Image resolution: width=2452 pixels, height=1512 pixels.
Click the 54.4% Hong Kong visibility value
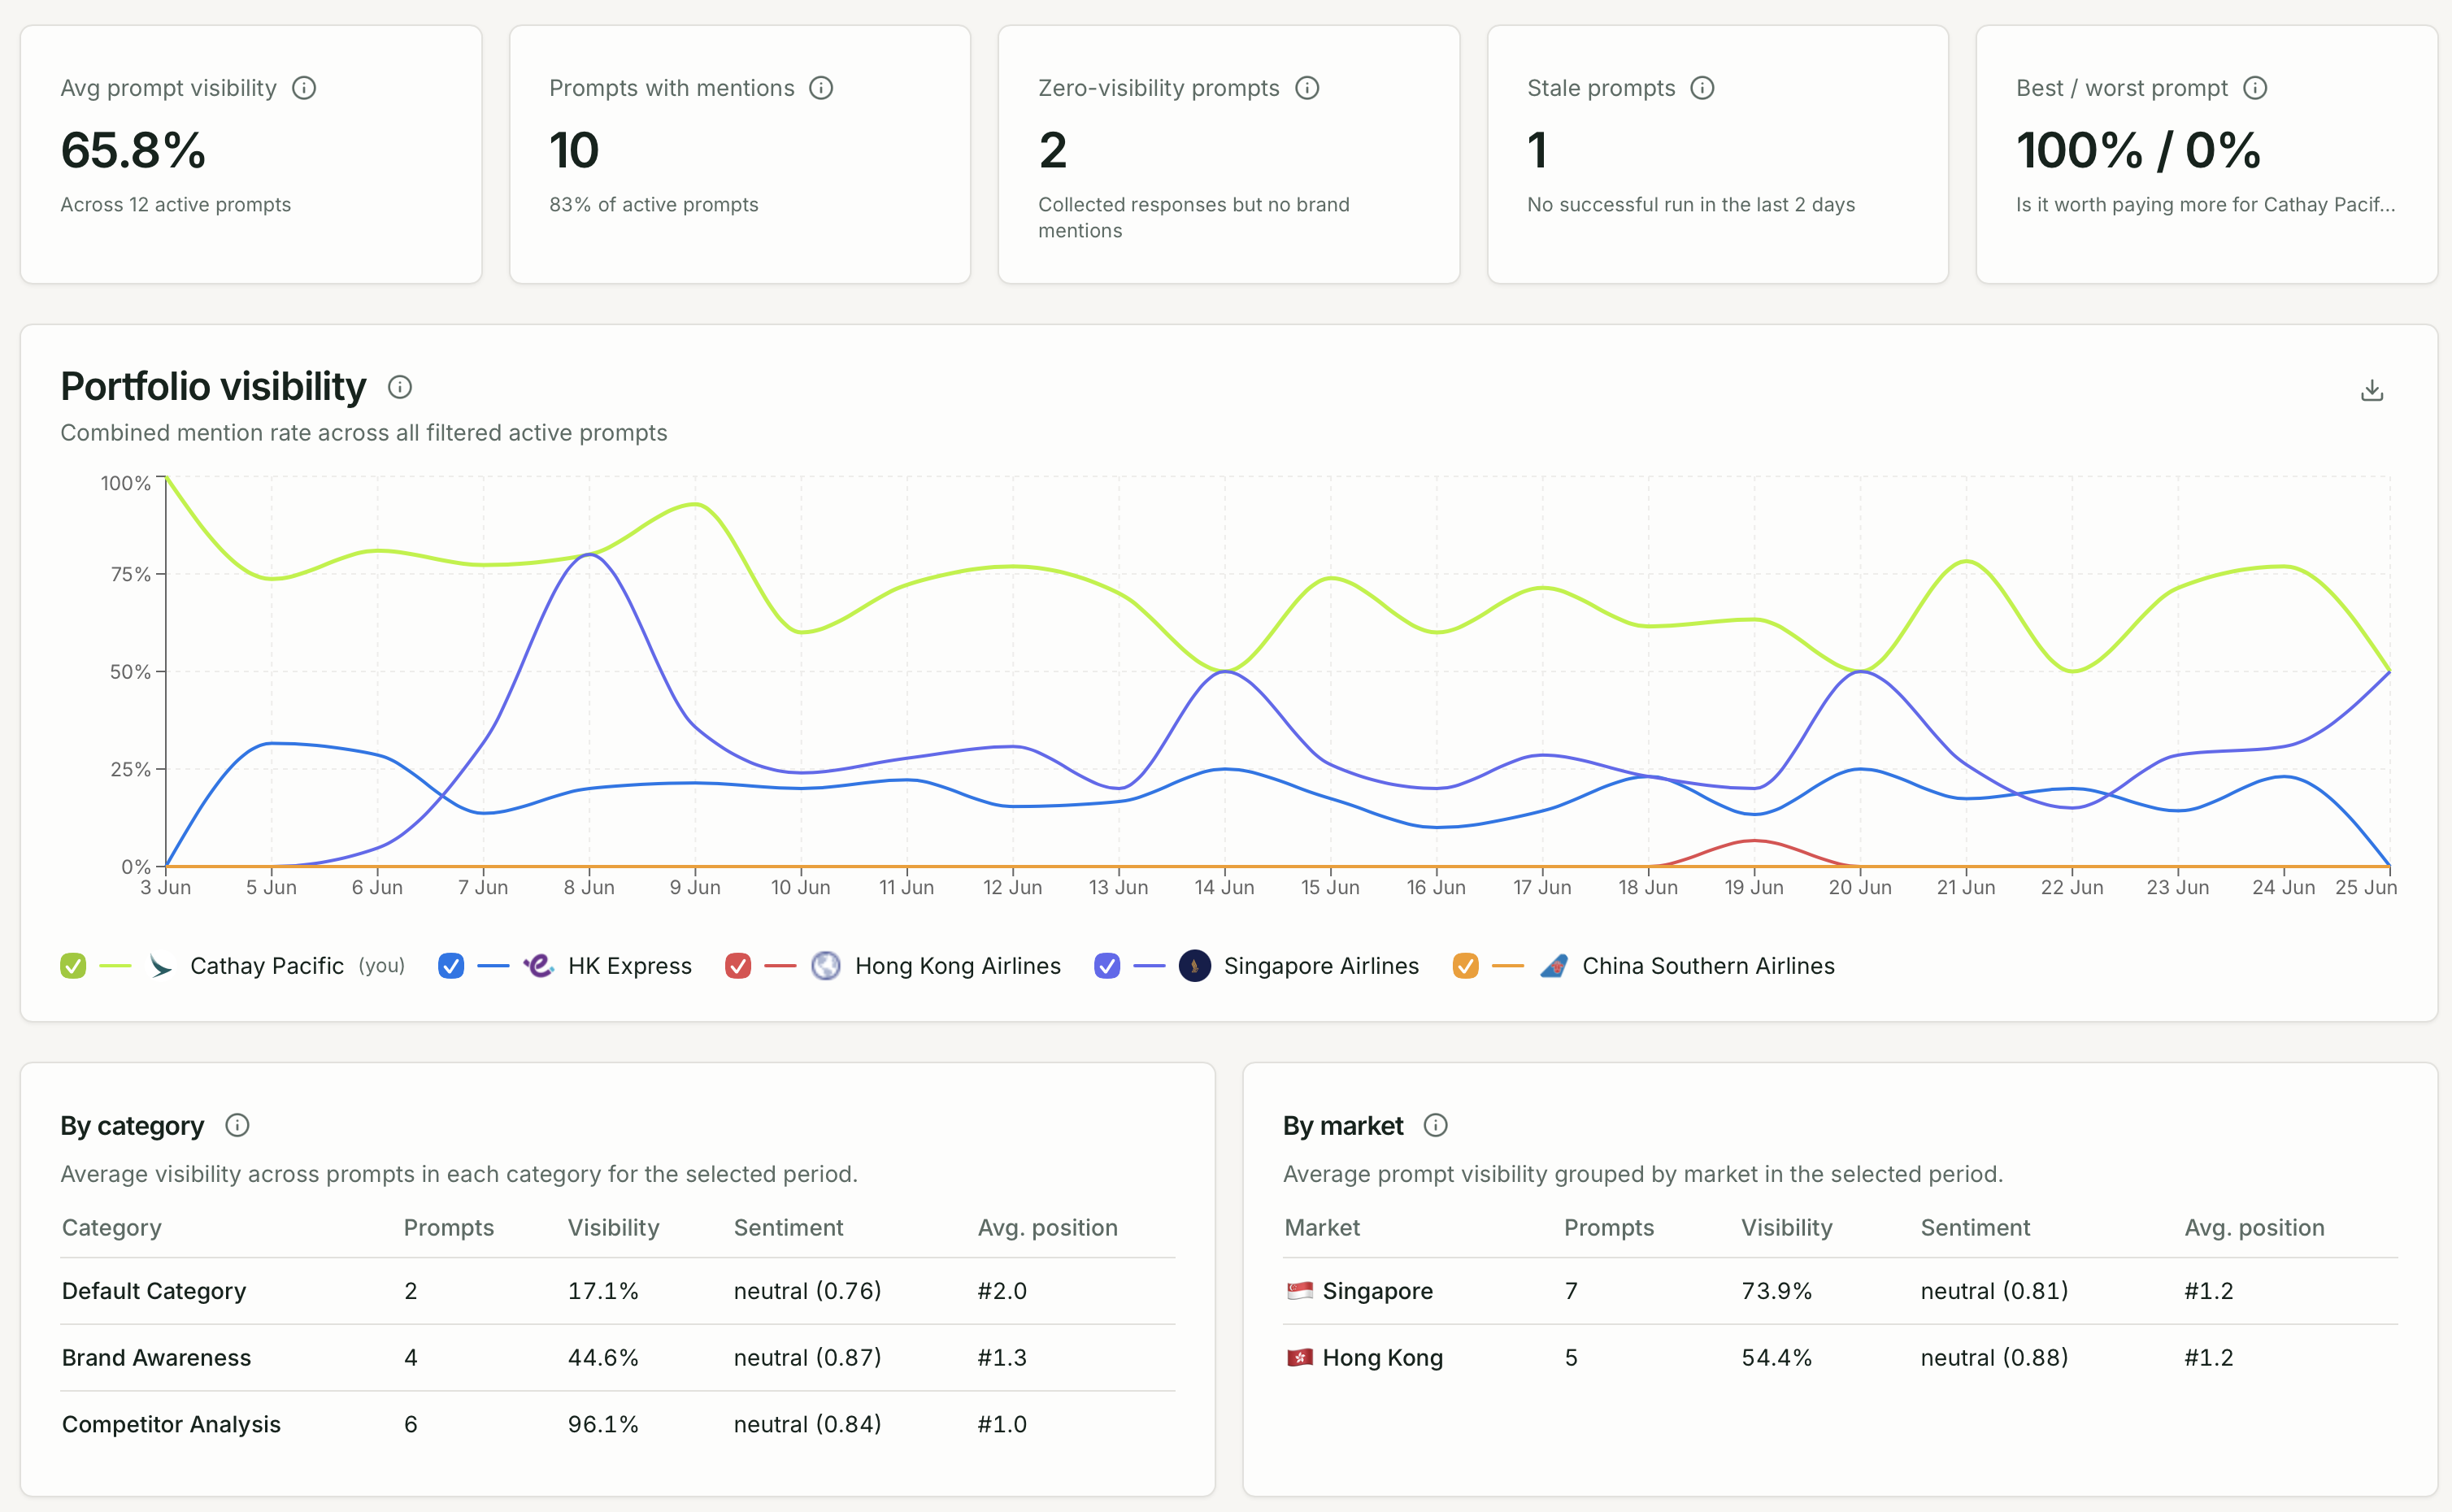1777,1358
